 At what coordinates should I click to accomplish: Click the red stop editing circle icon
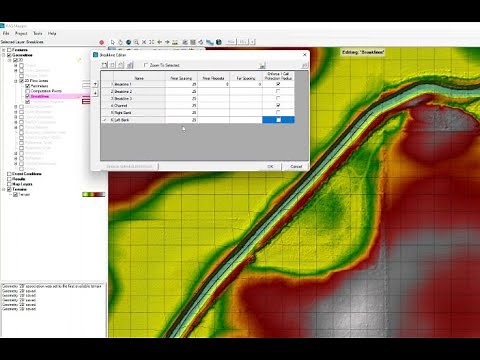coord(102,42)
